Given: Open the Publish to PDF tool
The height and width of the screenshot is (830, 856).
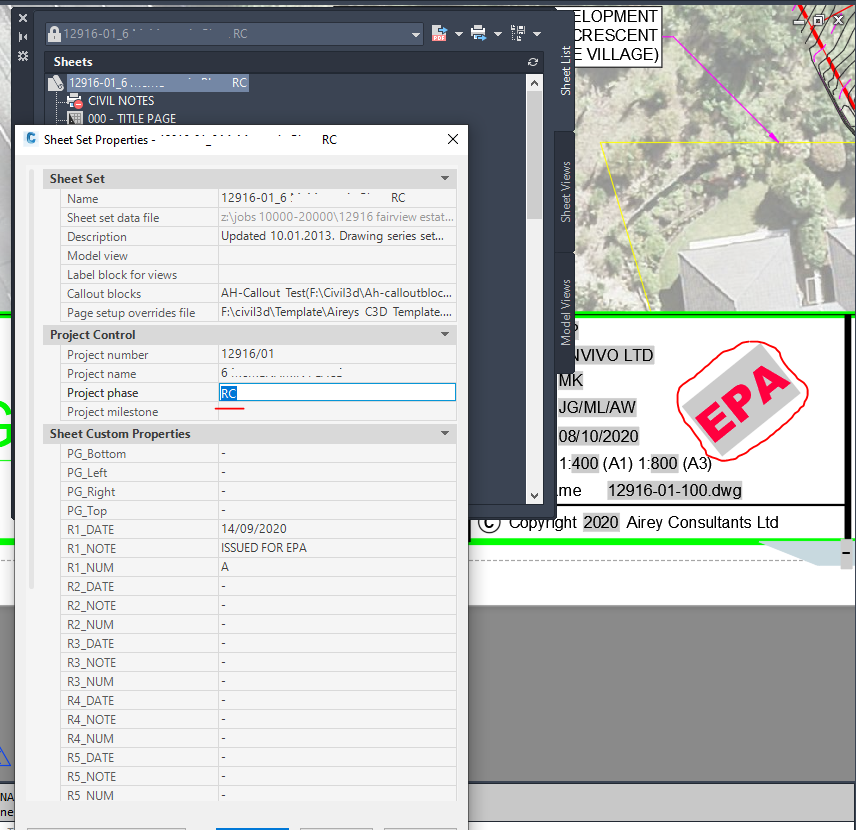Looking at the screenshot, I should [438, 31].
